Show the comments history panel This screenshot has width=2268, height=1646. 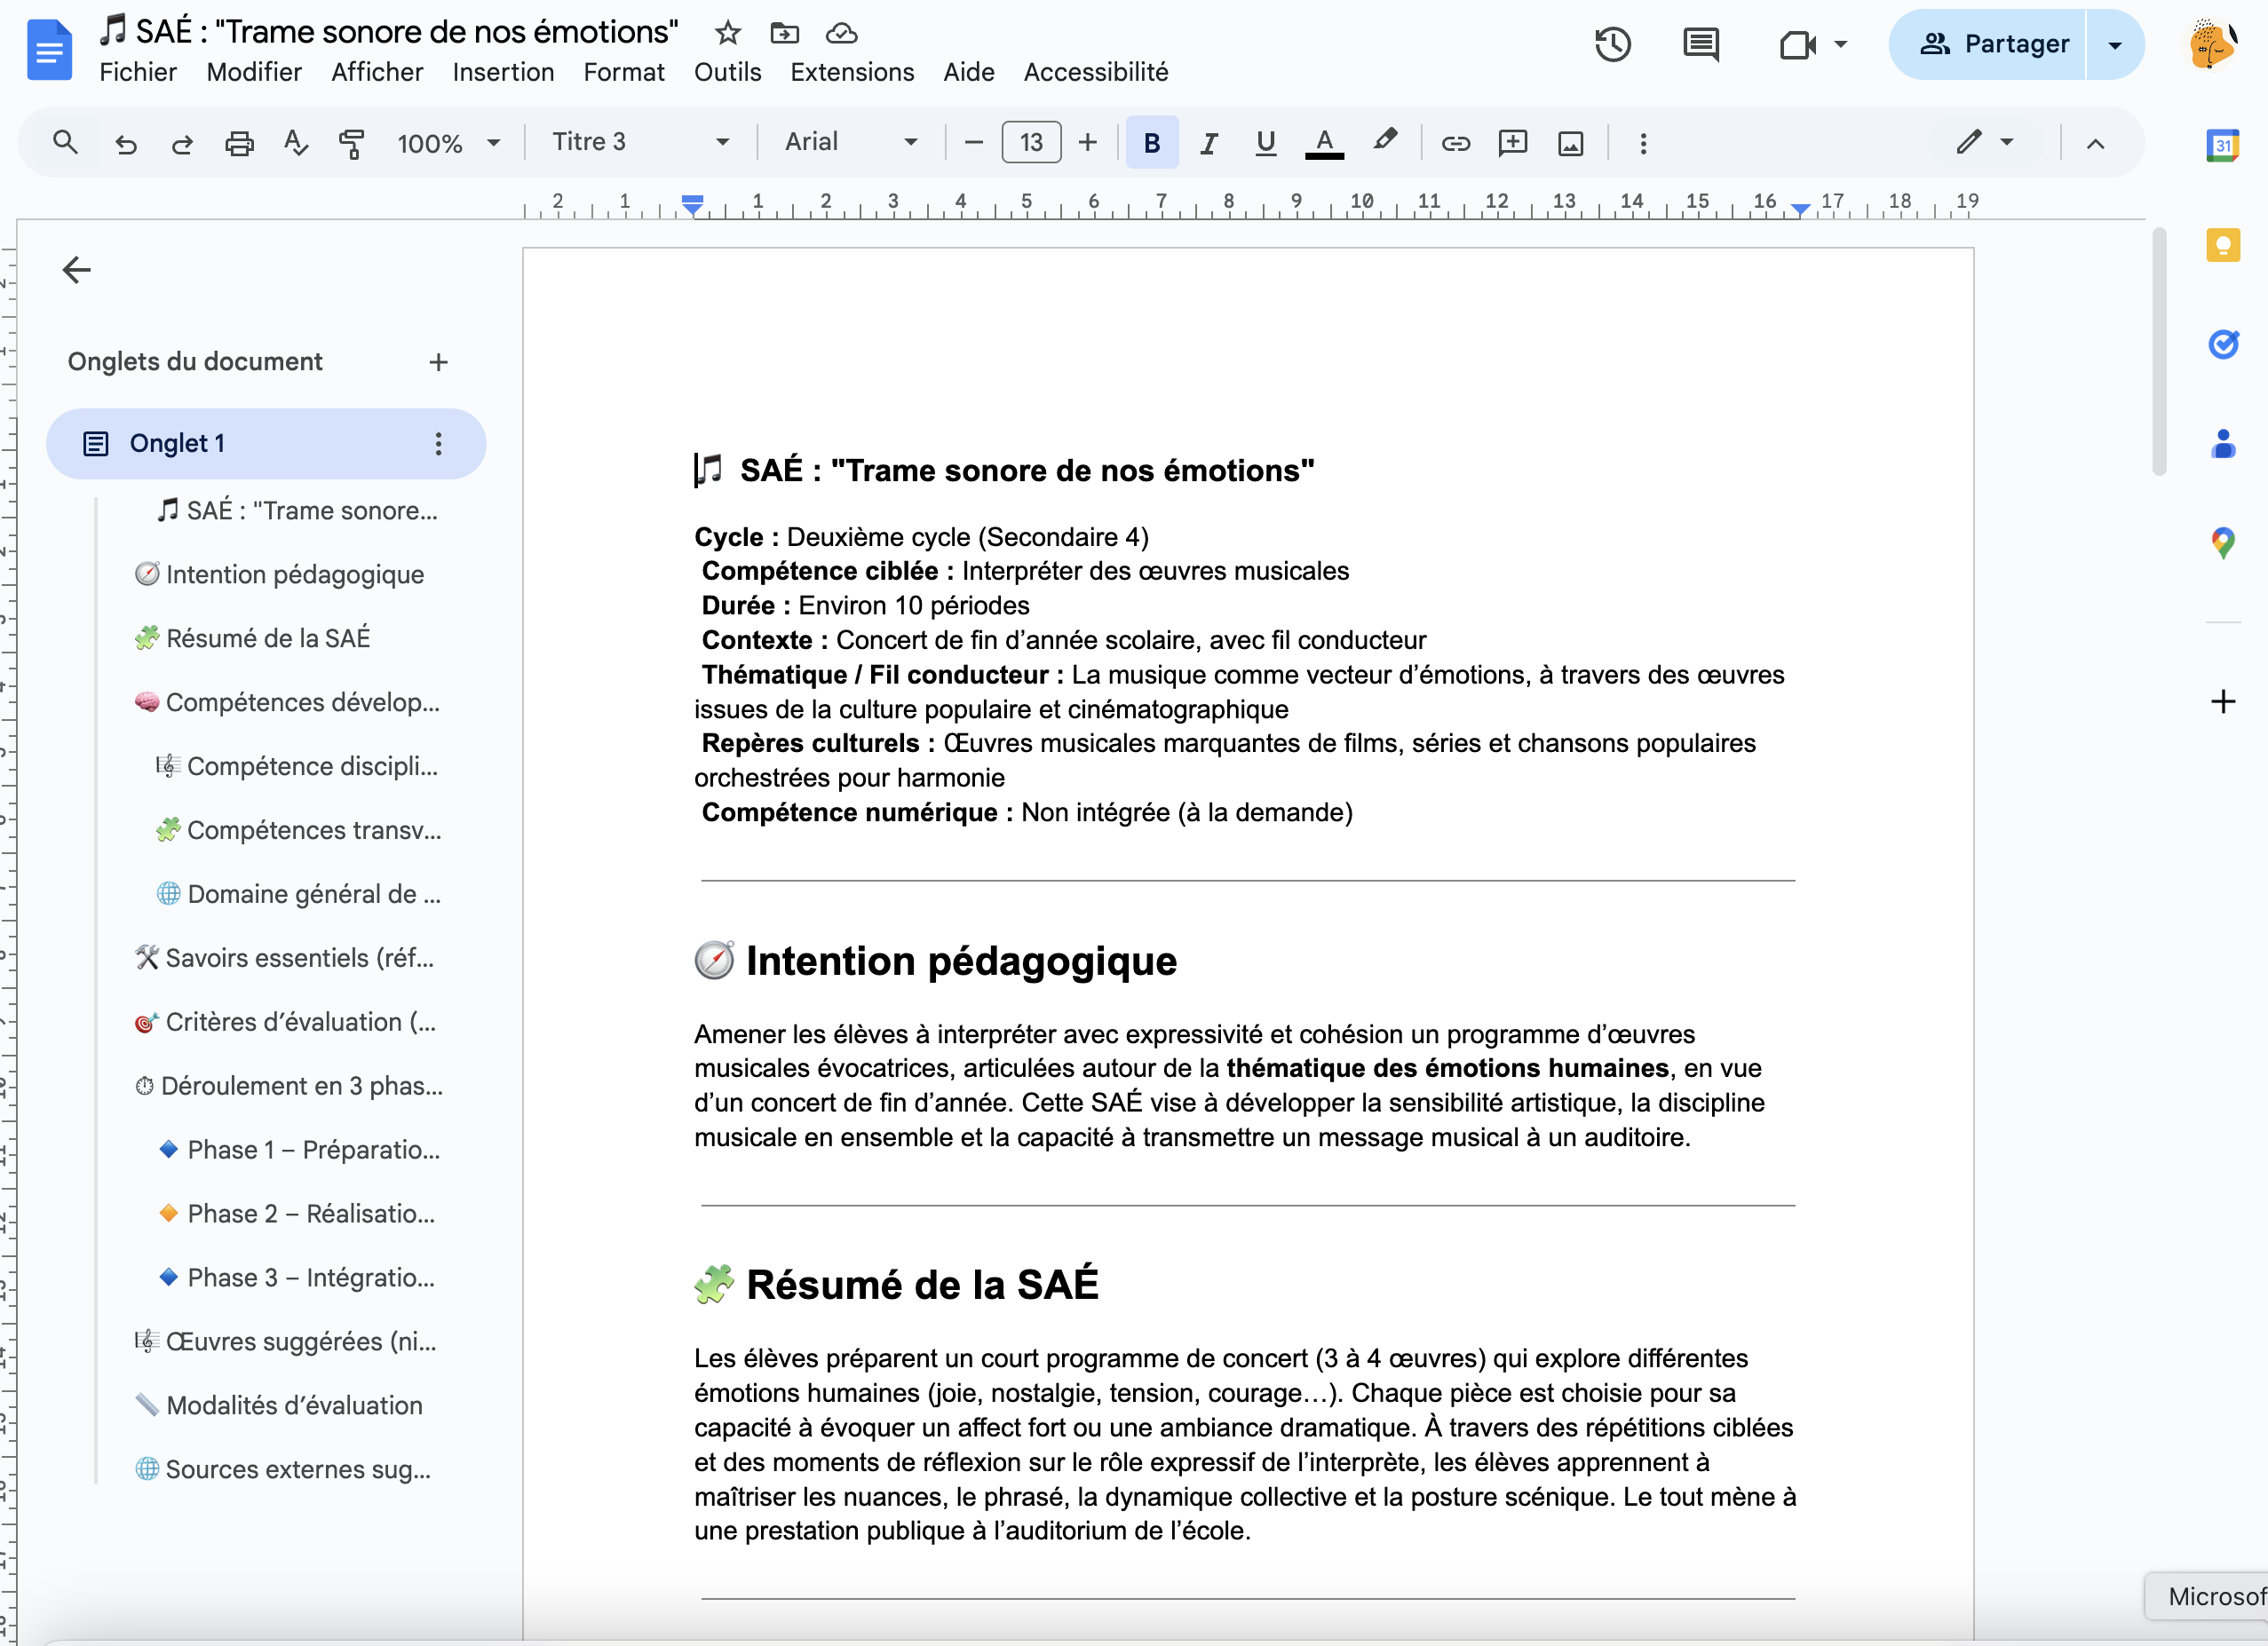pyautogui.click(x=1701, y=44)
